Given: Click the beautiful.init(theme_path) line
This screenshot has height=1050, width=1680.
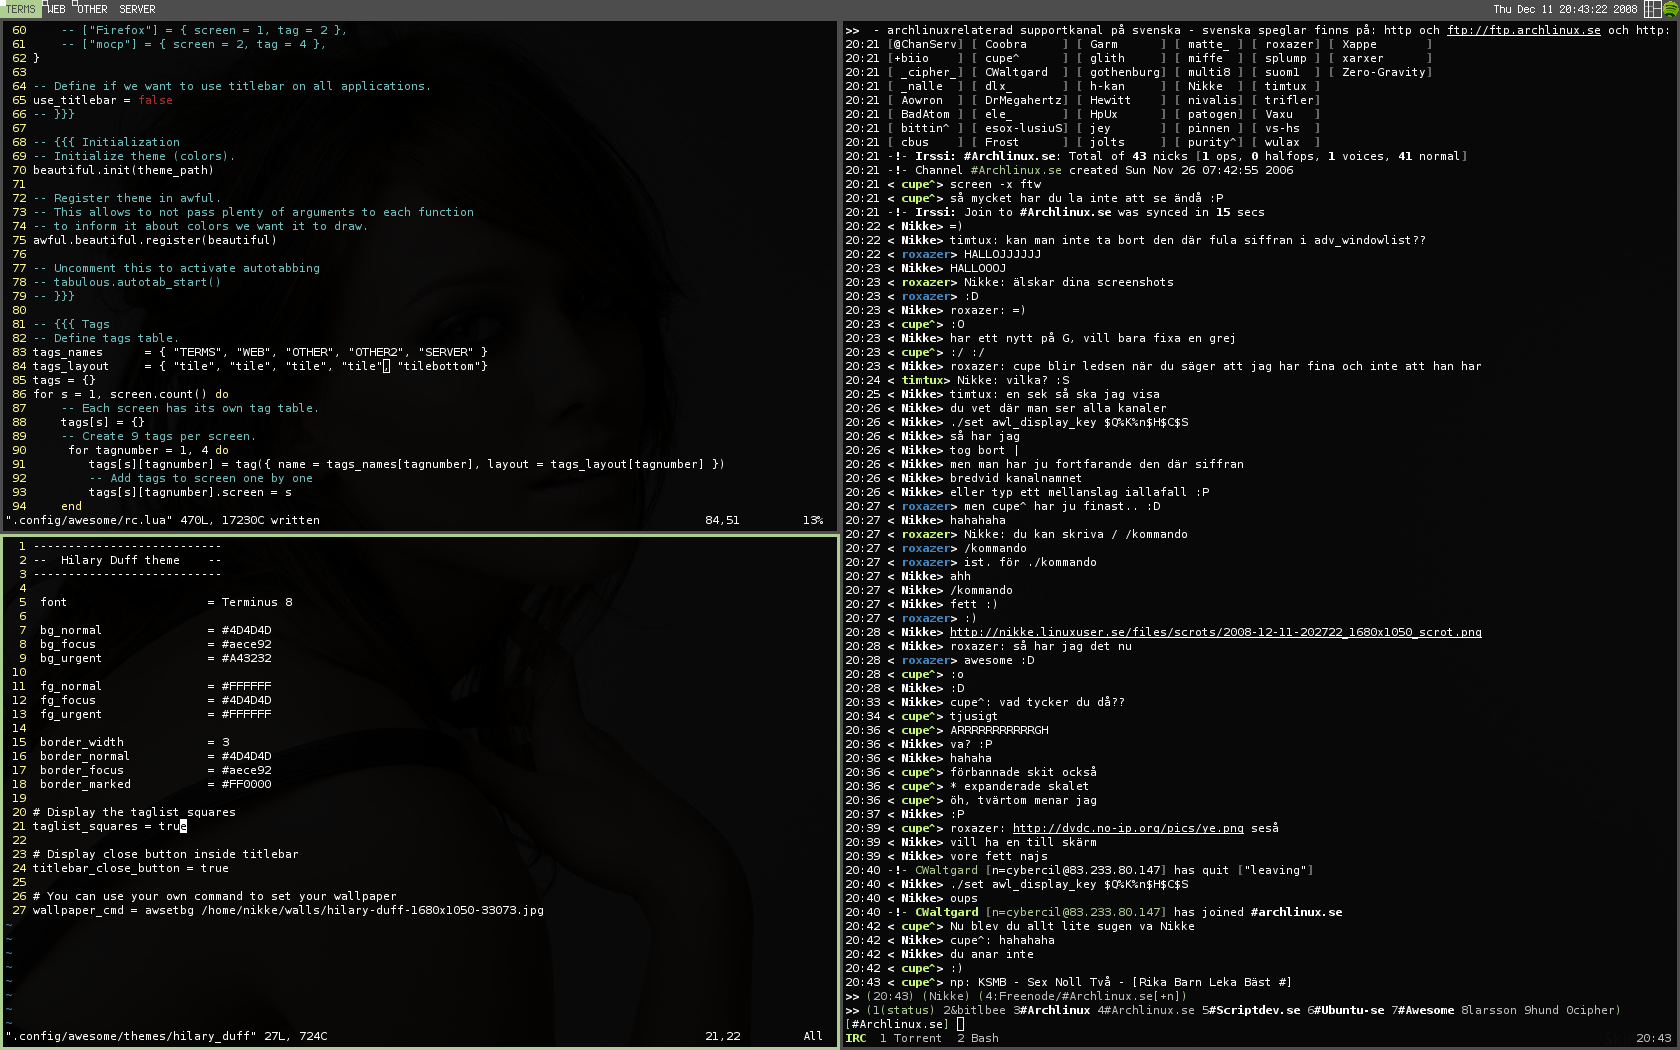Looking at the screenshot, I should tap(124, 170).
